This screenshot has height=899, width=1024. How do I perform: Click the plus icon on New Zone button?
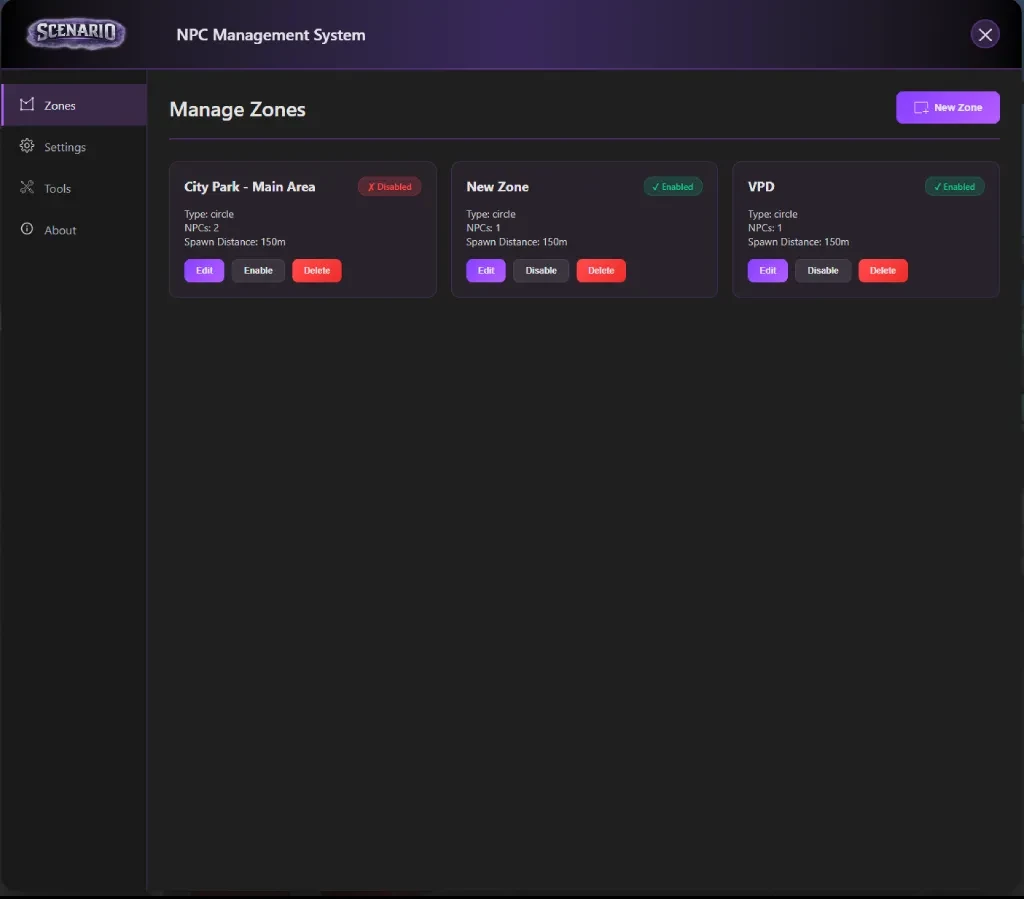coord(921,108)
